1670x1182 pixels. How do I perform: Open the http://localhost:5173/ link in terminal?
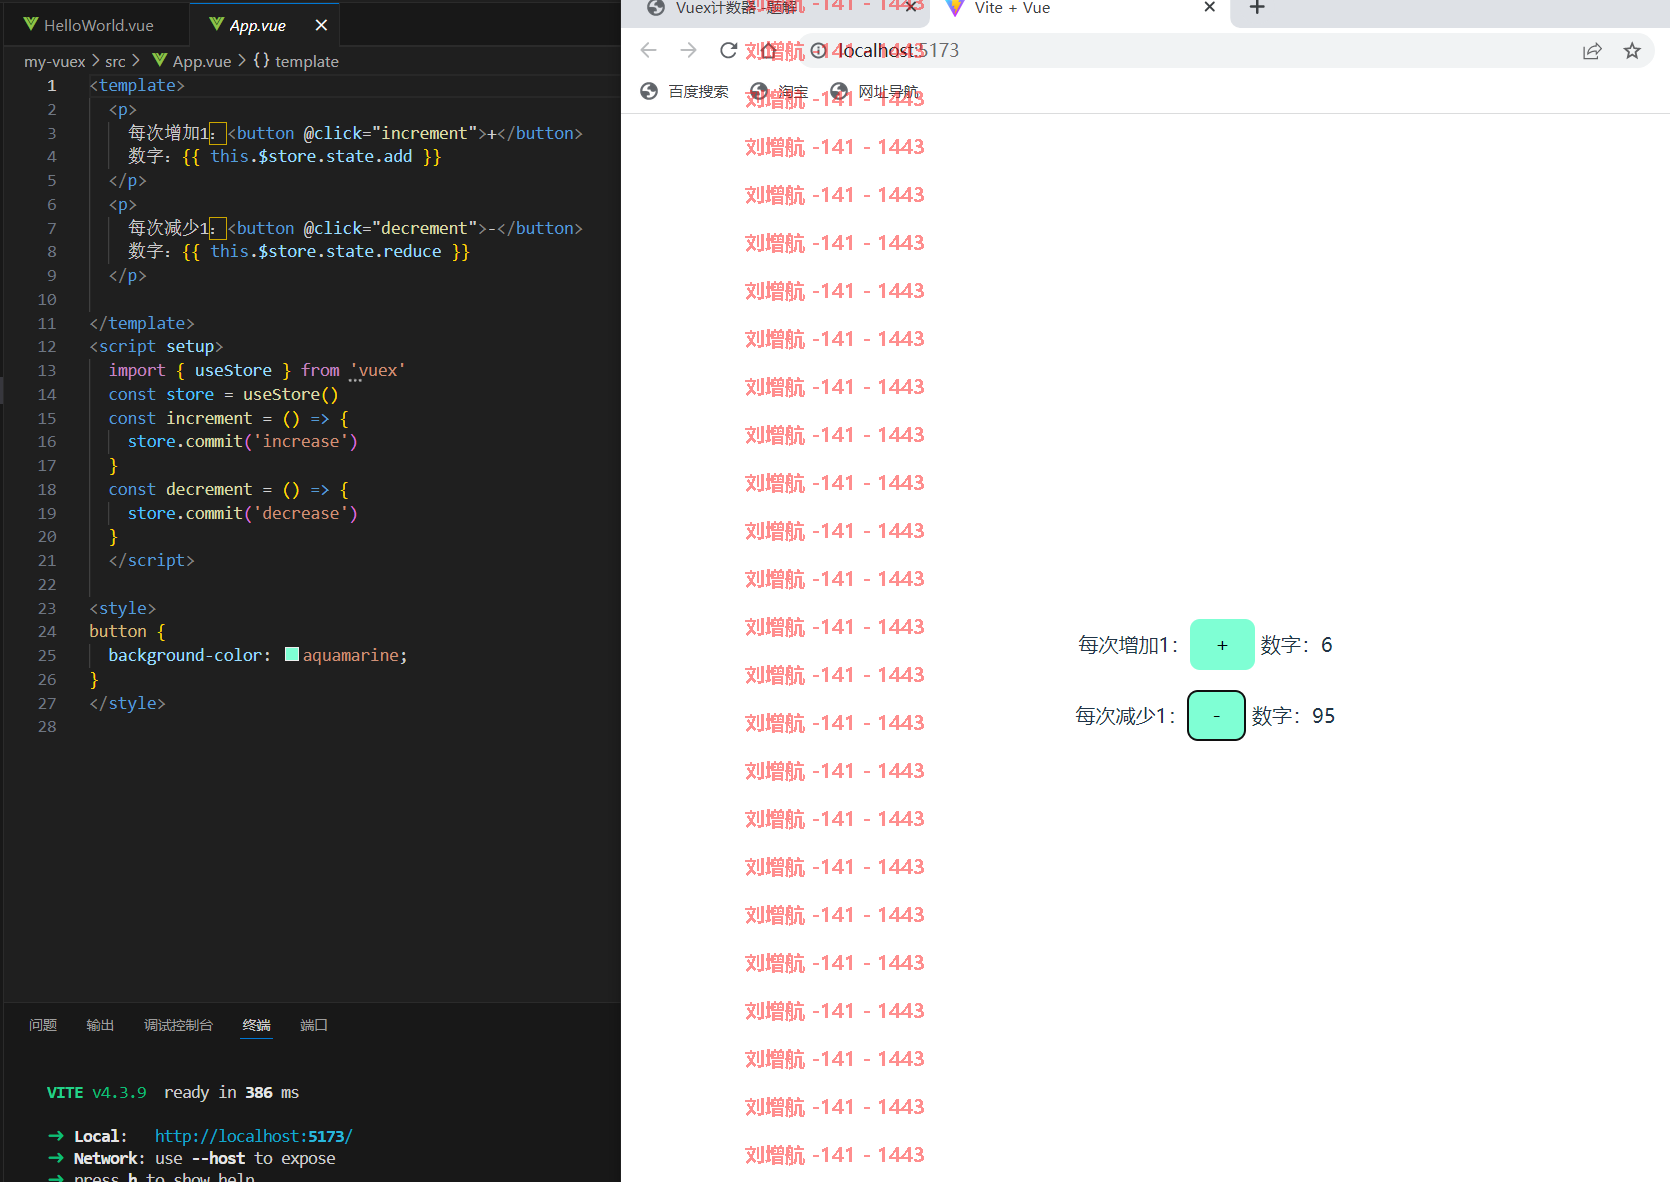(253, 1136)
